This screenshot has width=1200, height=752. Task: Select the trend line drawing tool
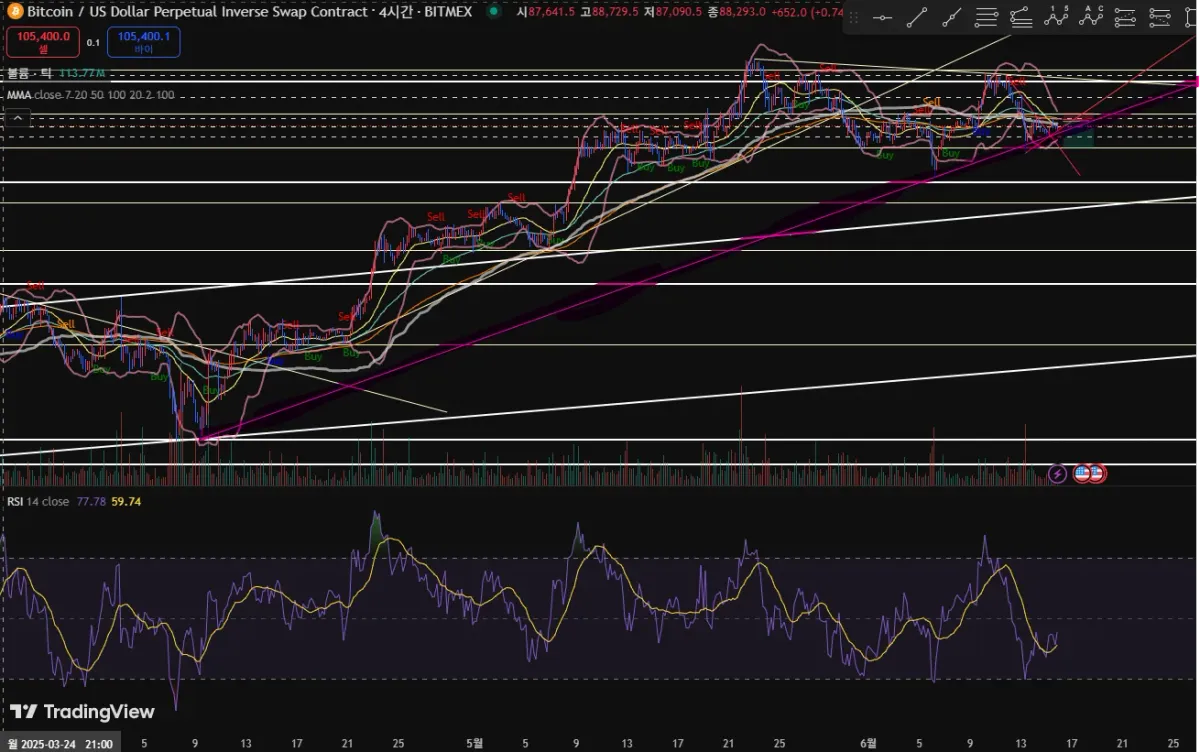[x=916, y=17]
